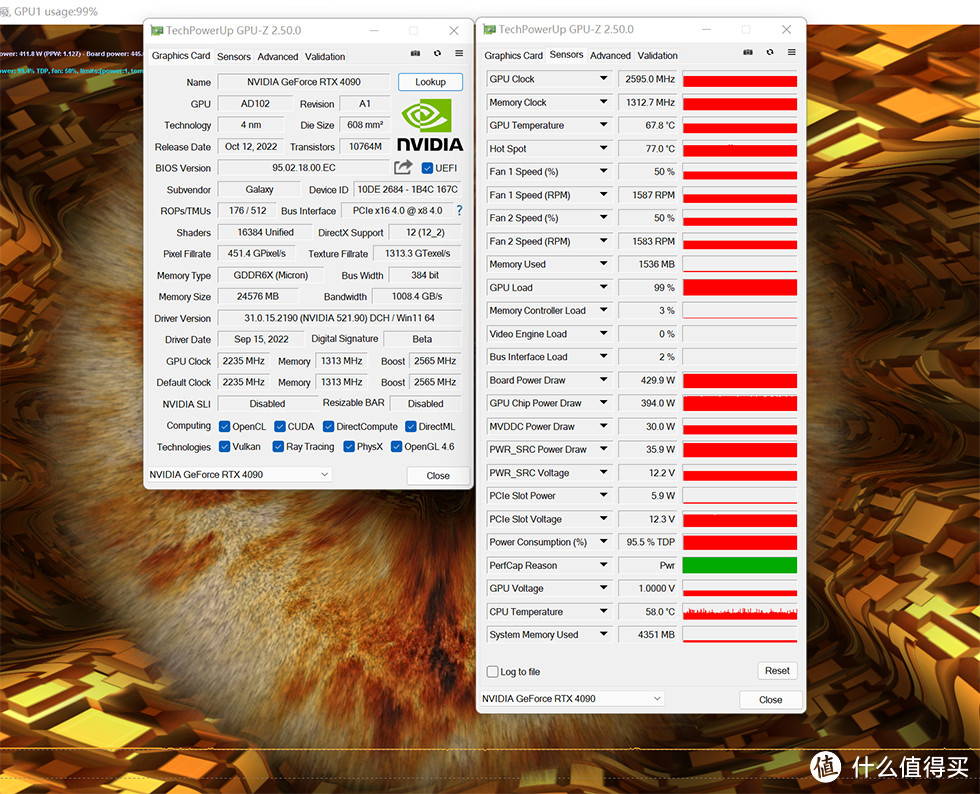Image resolution: width=980 pixels, height=794 pixels.
Task: Click the Shaders value 16384 Unified
Action: (265, 233)
